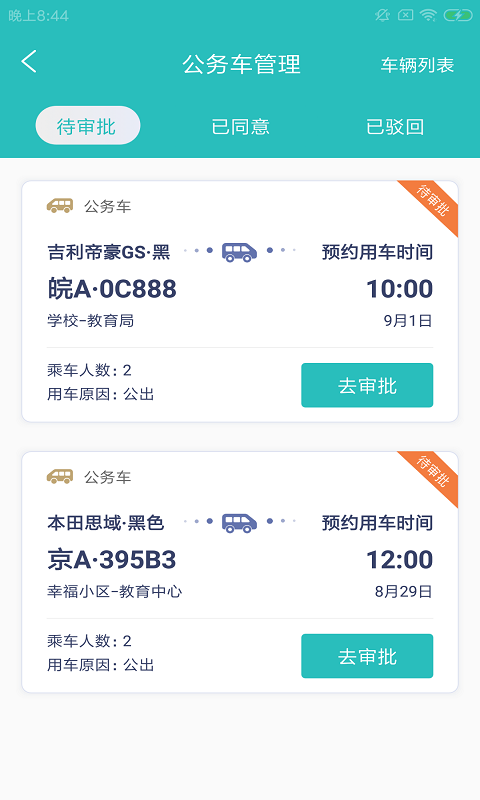Viewport: 480px width, 800px height.
Task: Tap the 幸福小区-教育中心 route text
Action: click(x=114, y=591)
